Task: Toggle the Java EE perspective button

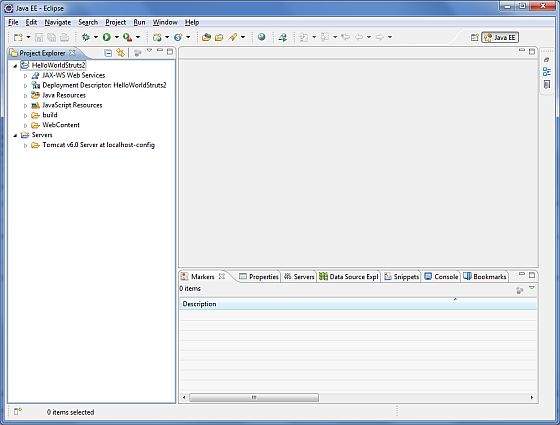Action: 500,38
